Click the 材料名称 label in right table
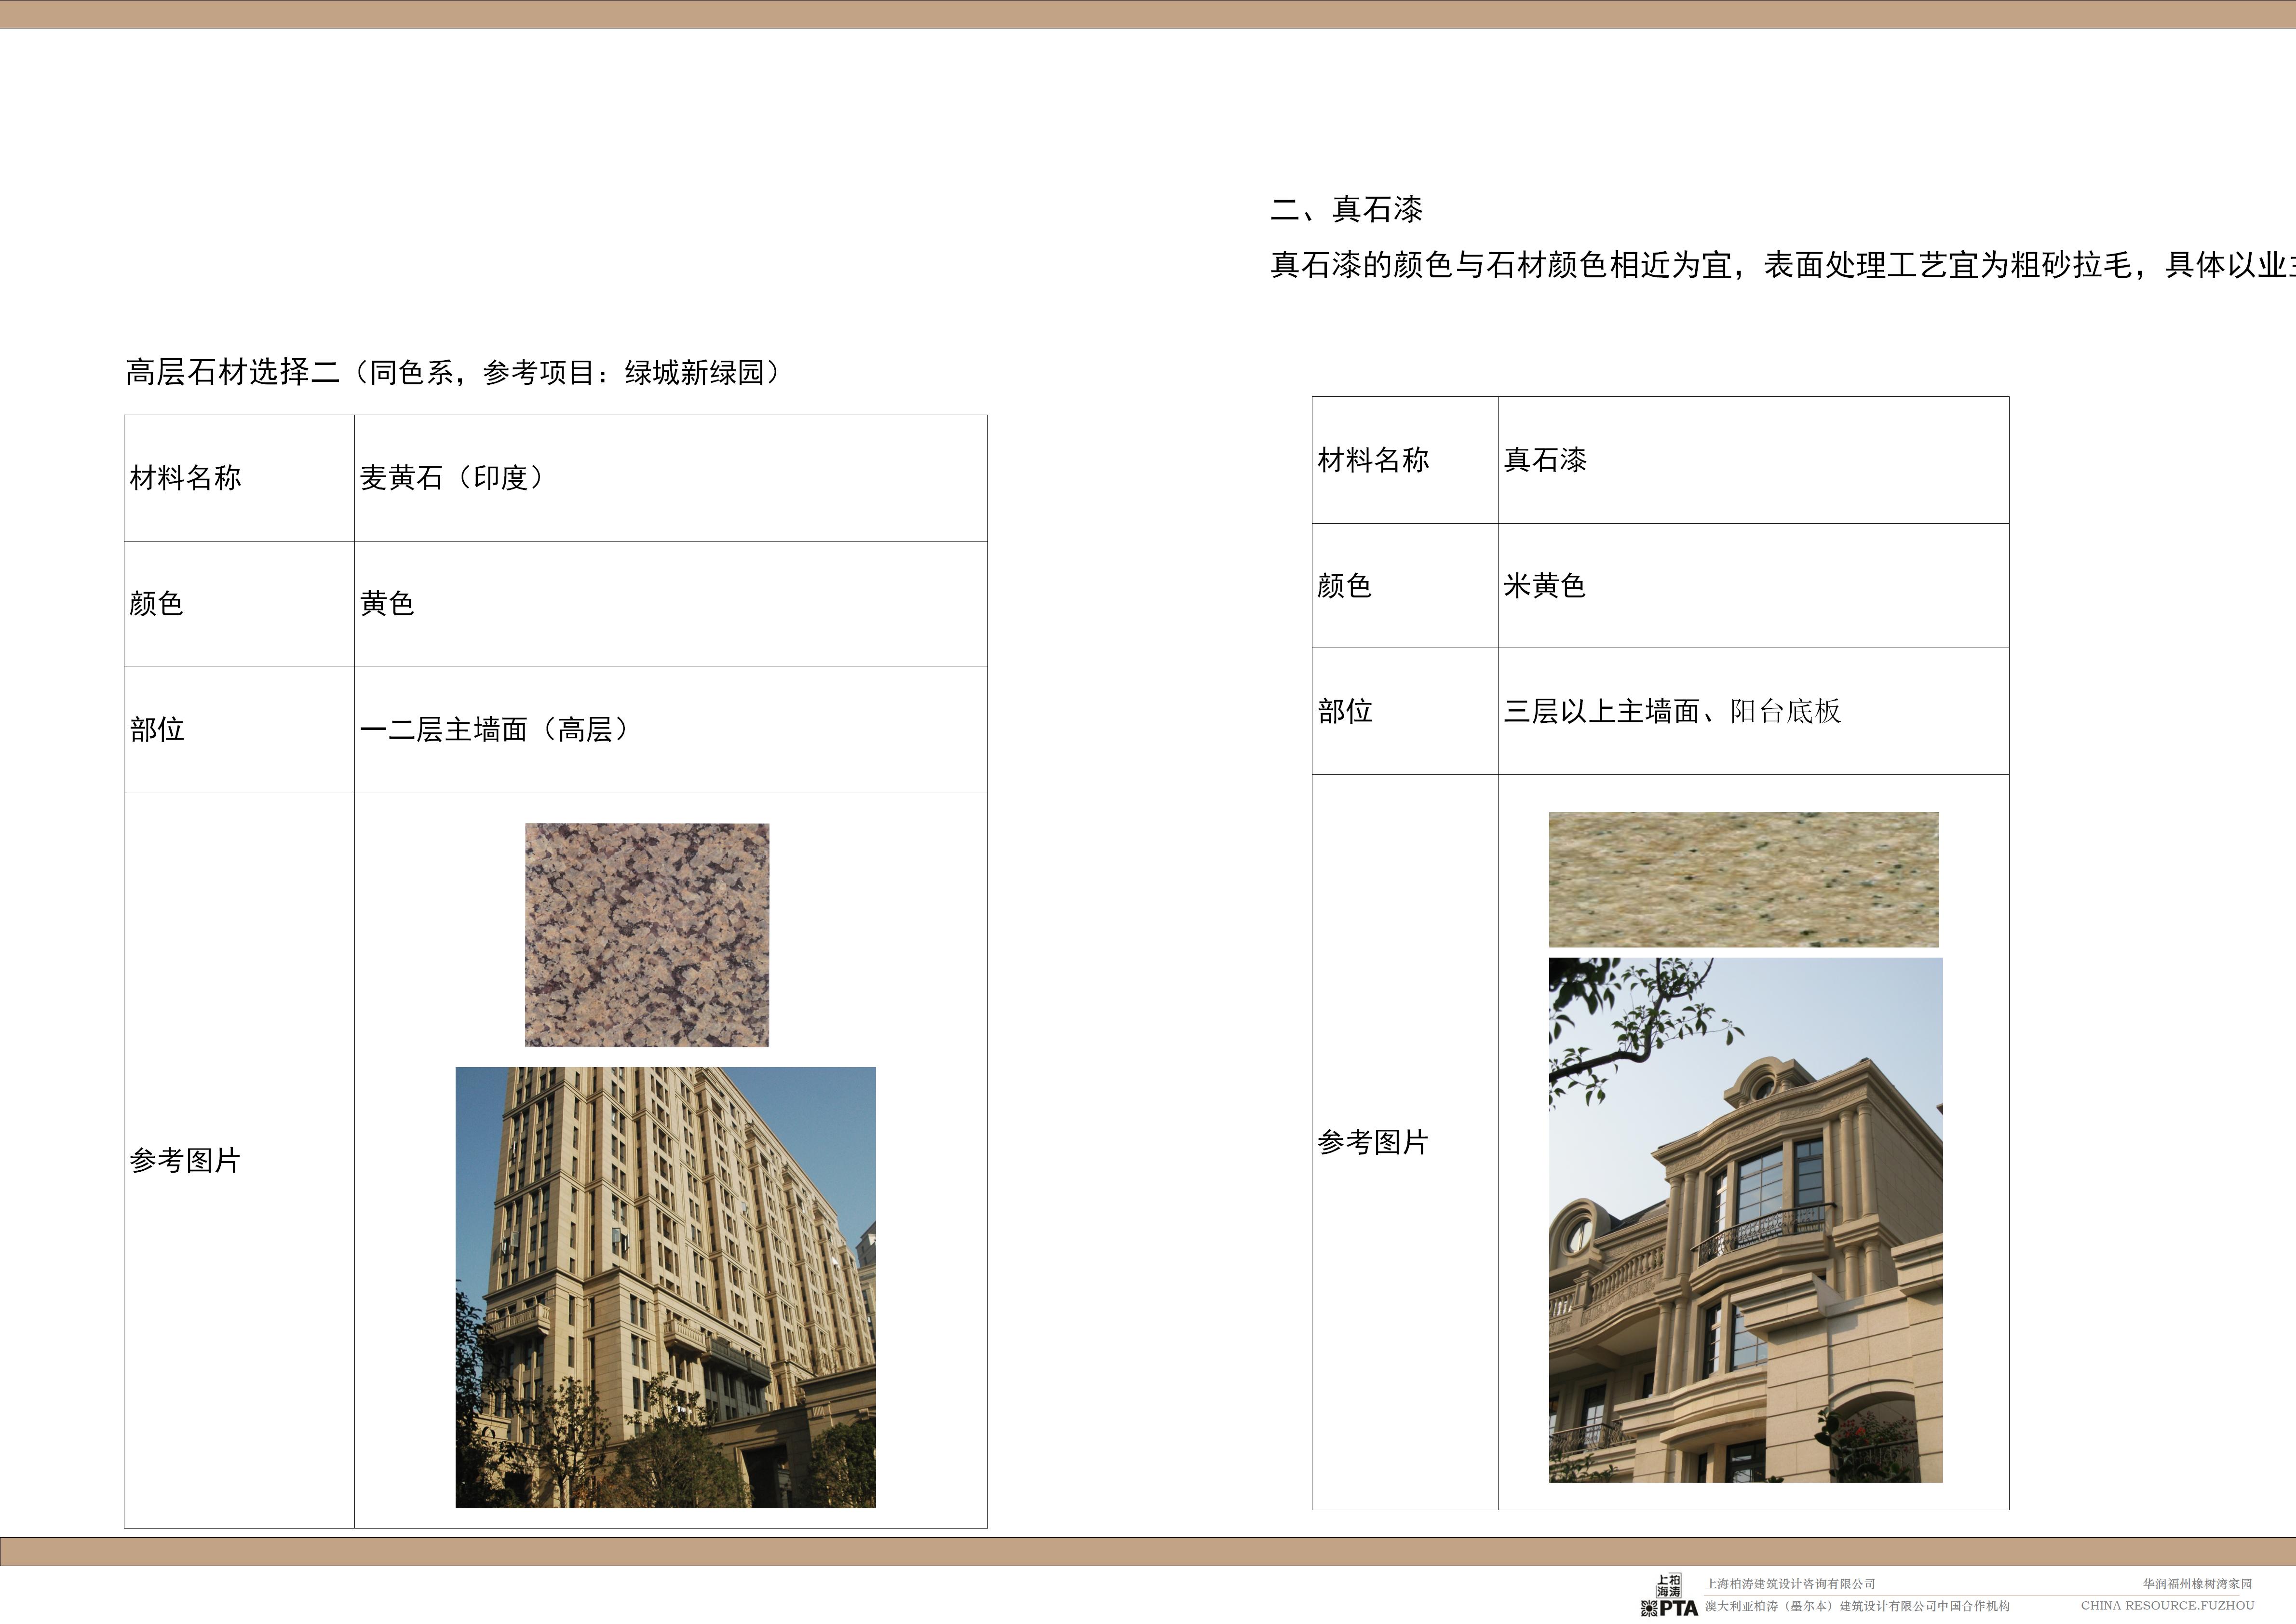This screenshot has height=1624, width=2296. point(1373,460)
